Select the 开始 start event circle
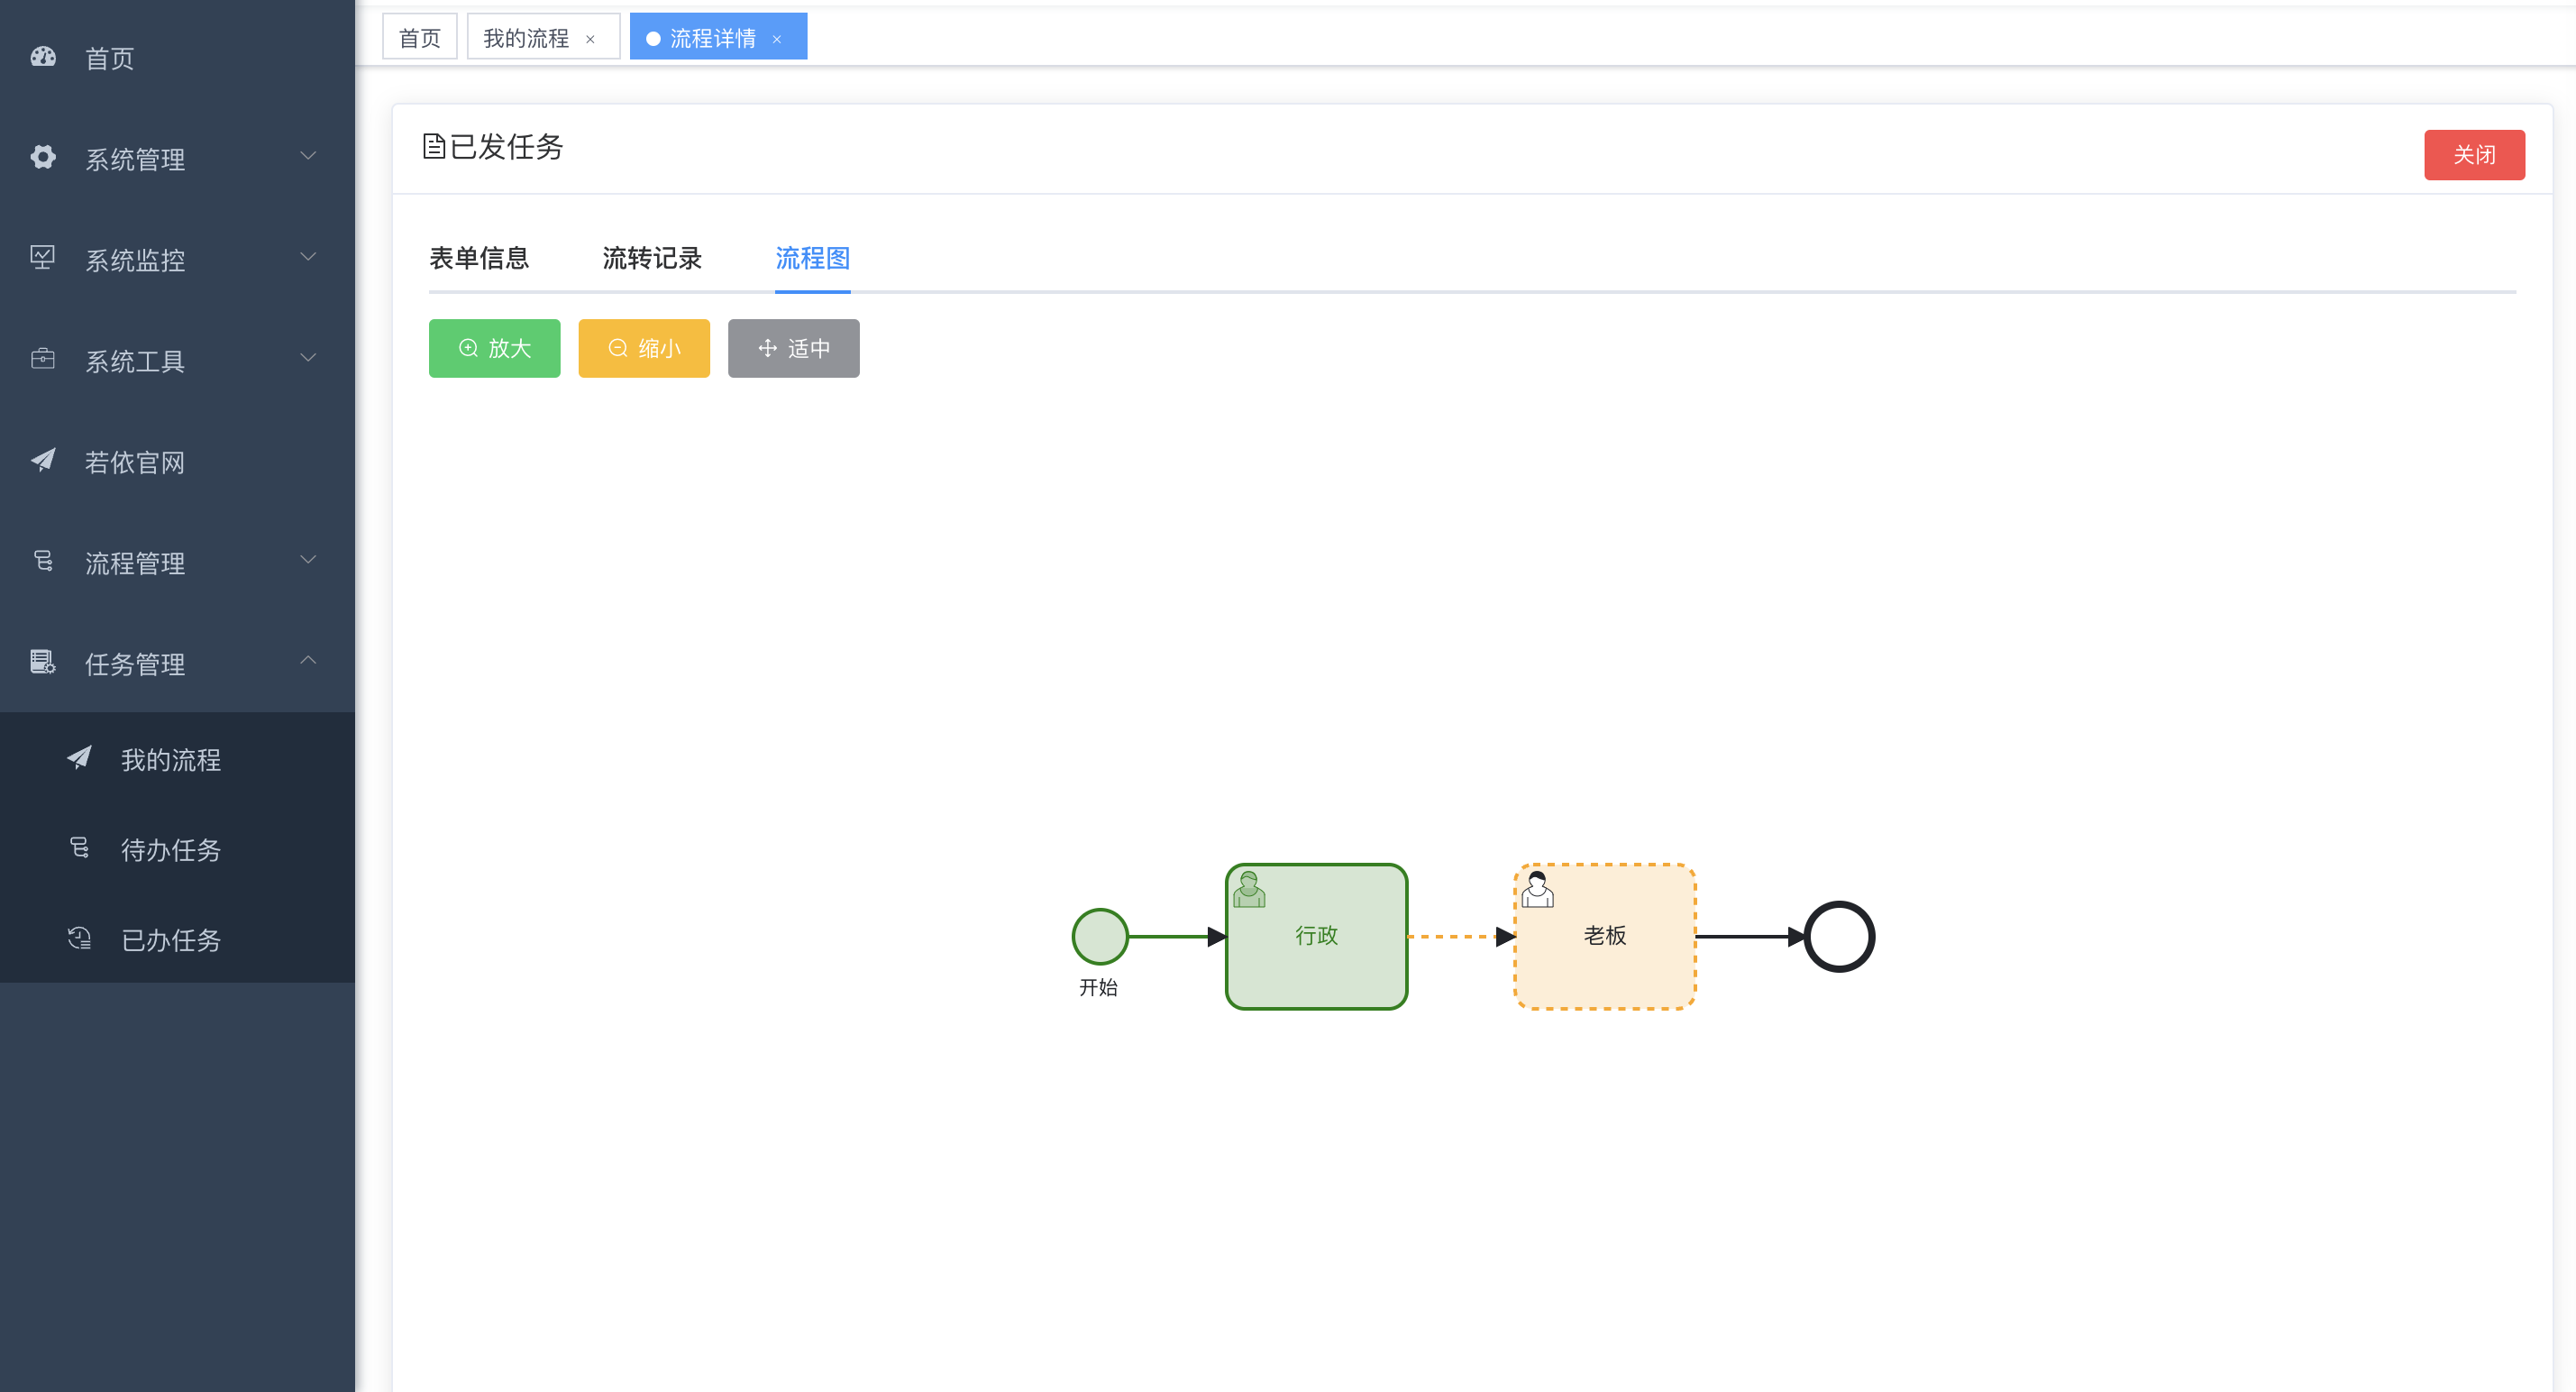Viewport: 2576px width, 1392px height. click(1100, 936)
